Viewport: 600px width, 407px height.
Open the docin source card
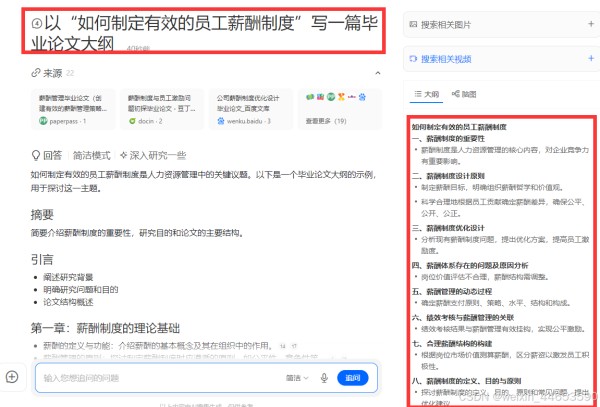(x=162, y=109)
